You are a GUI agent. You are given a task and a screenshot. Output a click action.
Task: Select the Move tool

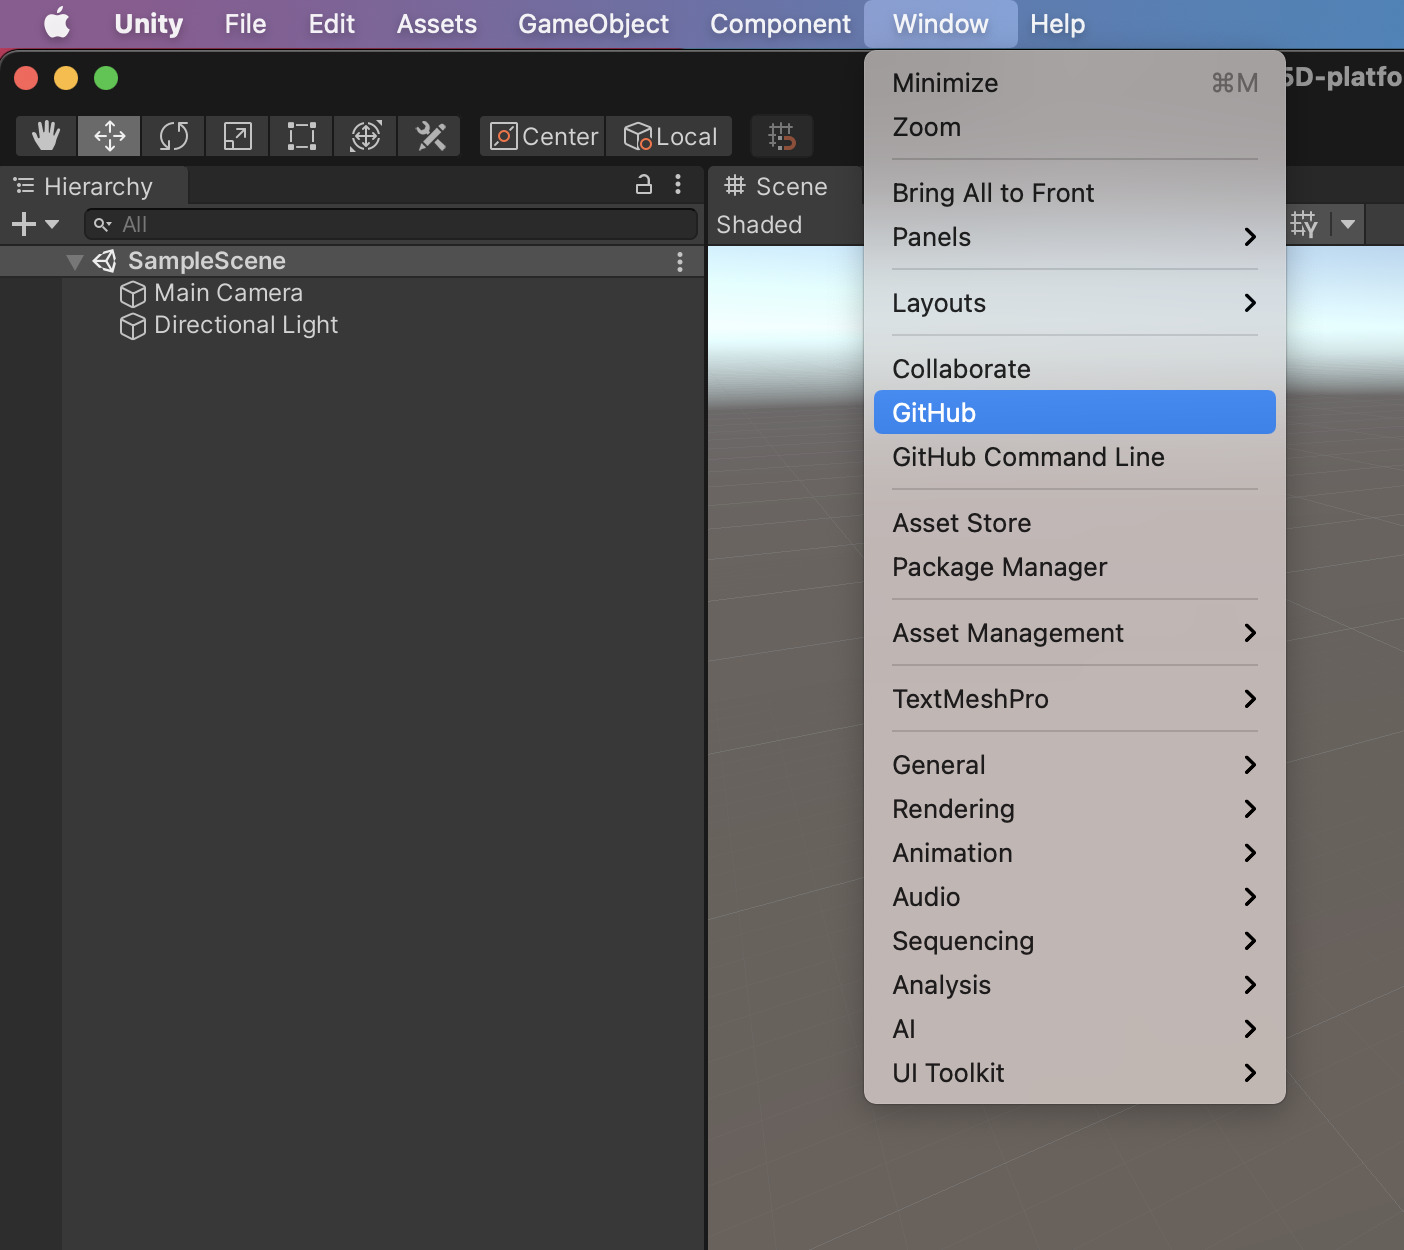110,136
